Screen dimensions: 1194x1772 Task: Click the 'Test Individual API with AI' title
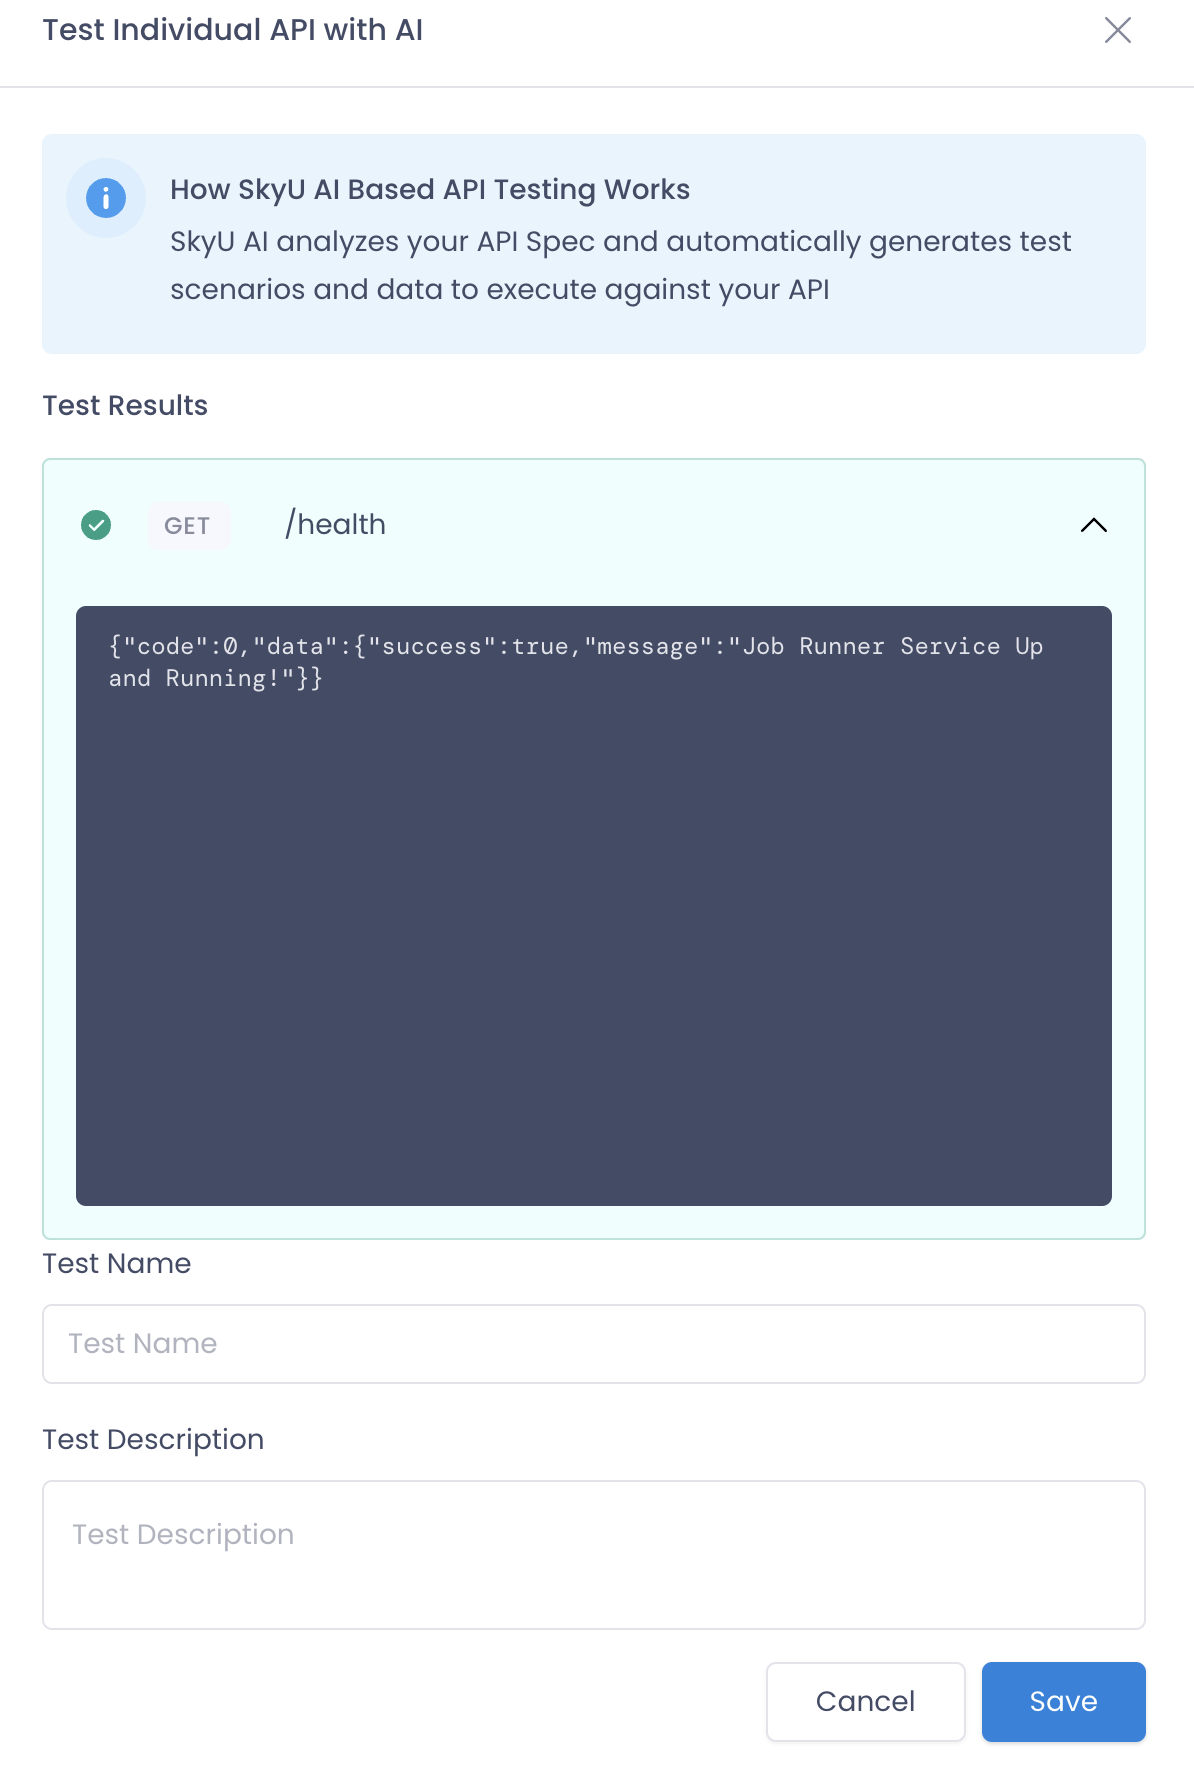(x=233, y=30)
